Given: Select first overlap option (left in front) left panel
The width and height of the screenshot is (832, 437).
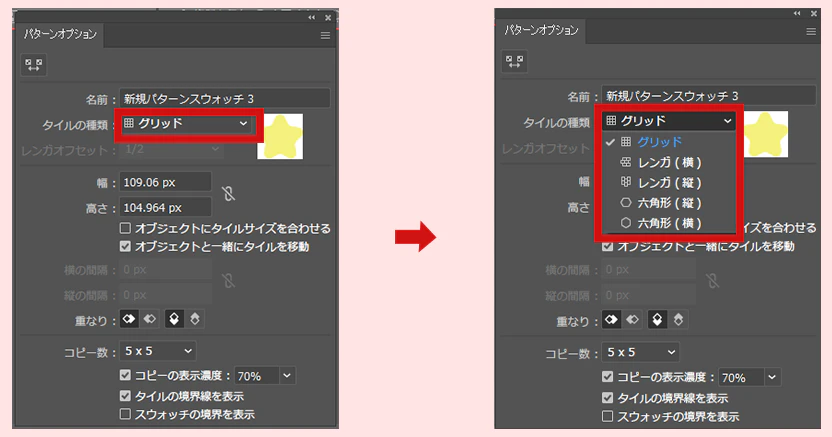Looking at the screenshot, I should point(129,319).
